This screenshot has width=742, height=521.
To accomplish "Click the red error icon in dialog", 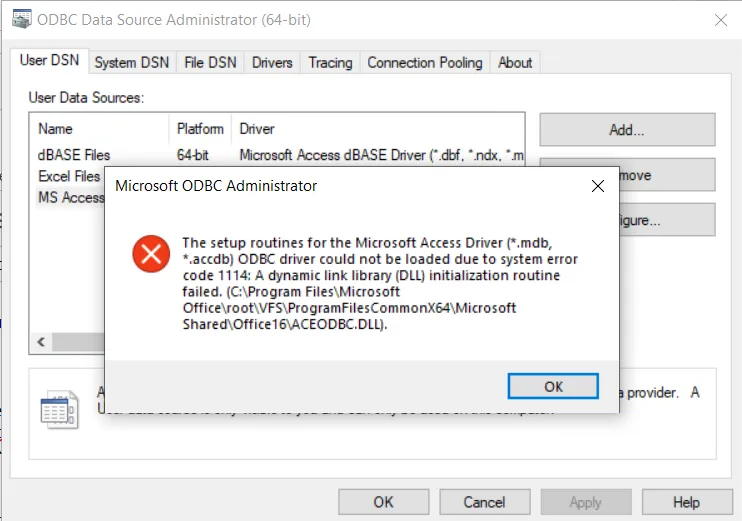I will click(x=151, y=255).
